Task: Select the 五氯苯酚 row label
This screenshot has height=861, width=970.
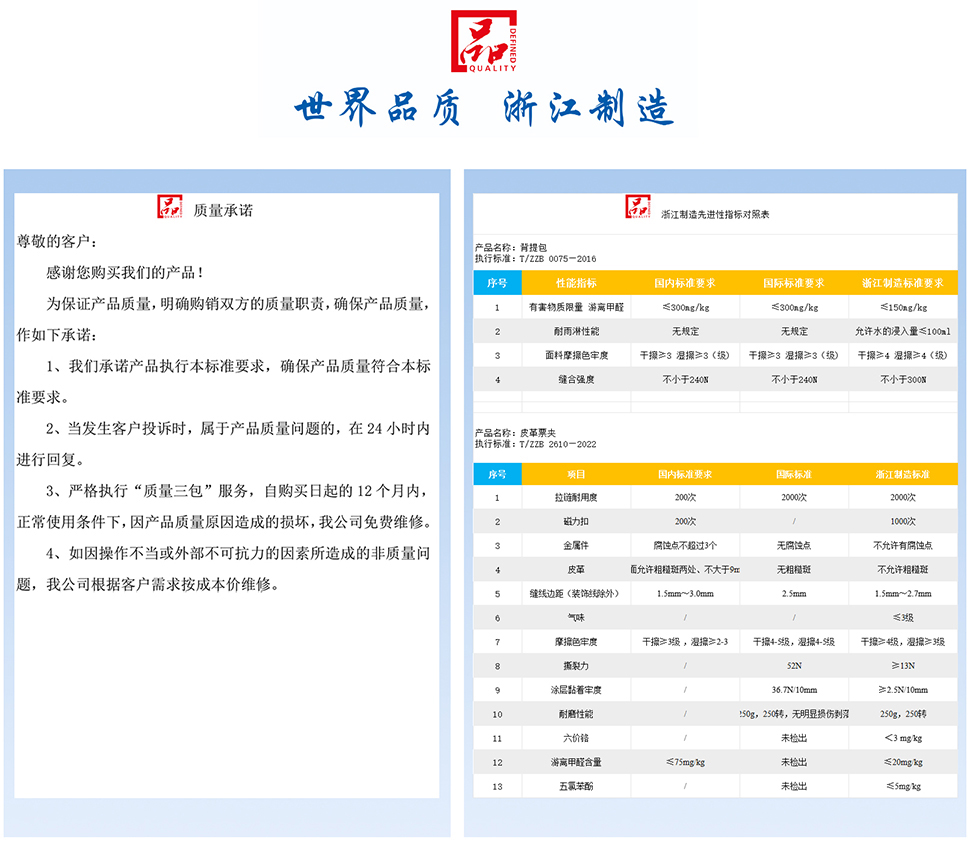Action: [575, 786]
